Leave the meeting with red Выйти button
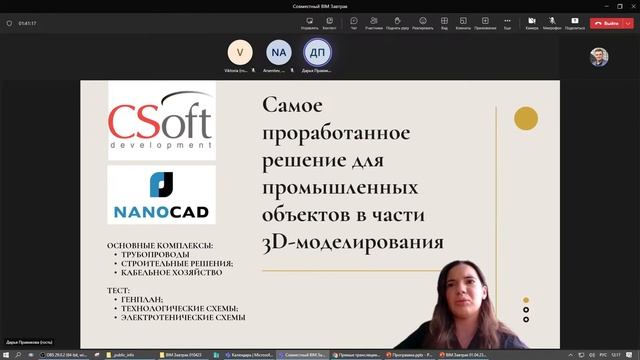Image resolution: width=640 pixels, height=360 pixels. pos(607,23)
